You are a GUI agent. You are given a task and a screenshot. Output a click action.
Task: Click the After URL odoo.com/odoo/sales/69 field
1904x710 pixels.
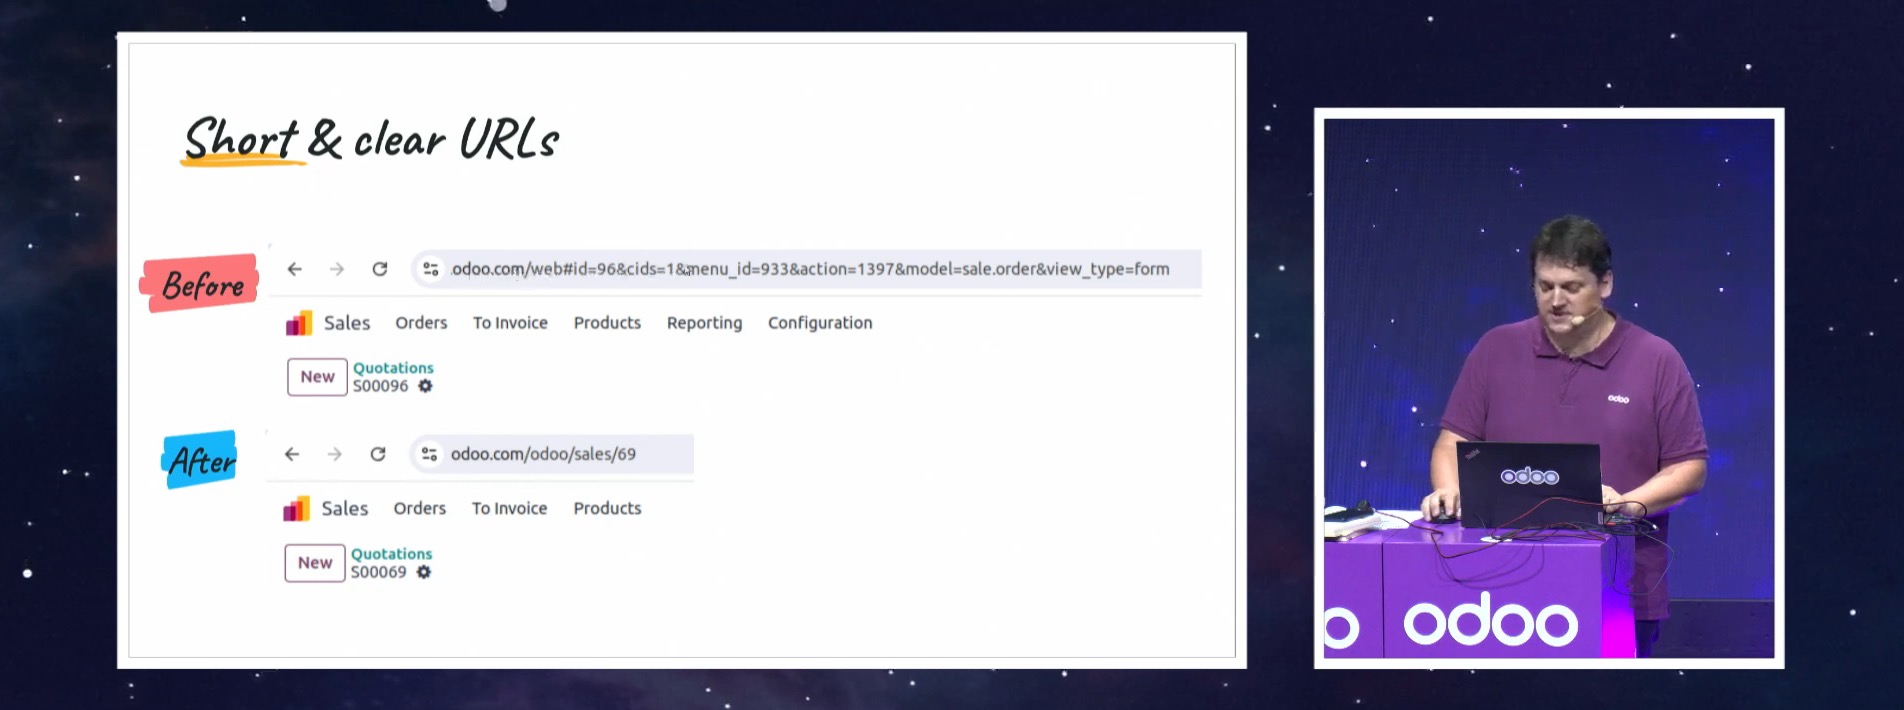coord(552,454)
